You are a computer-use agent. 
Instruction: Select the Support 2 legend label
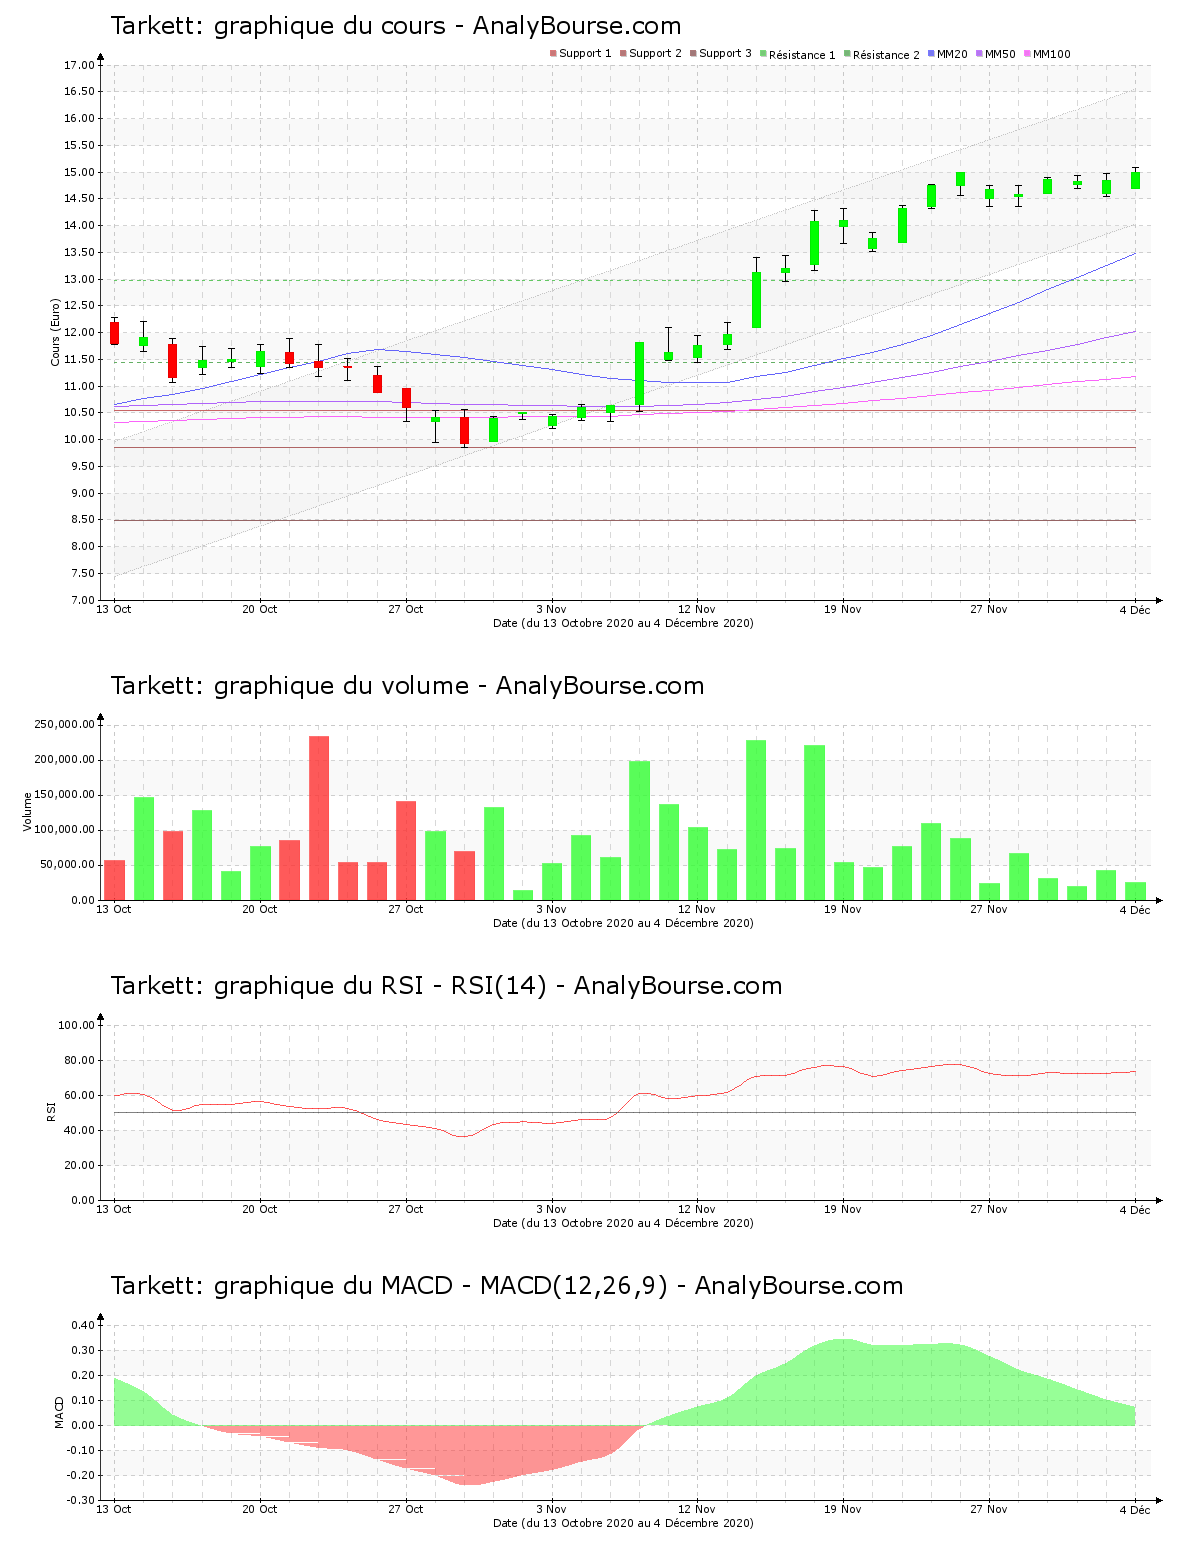tap(655, 54)
